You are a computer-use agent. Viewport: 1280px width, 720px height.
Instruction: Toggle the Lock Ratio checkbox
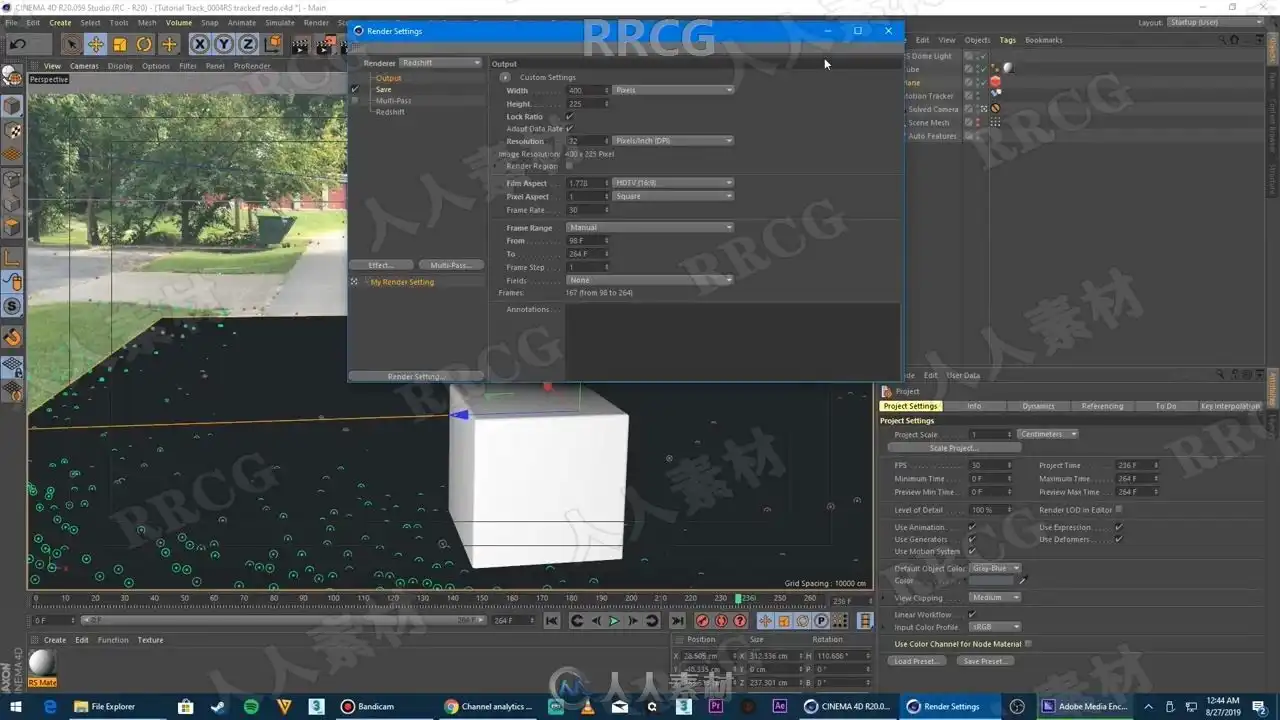coord(570,116)
